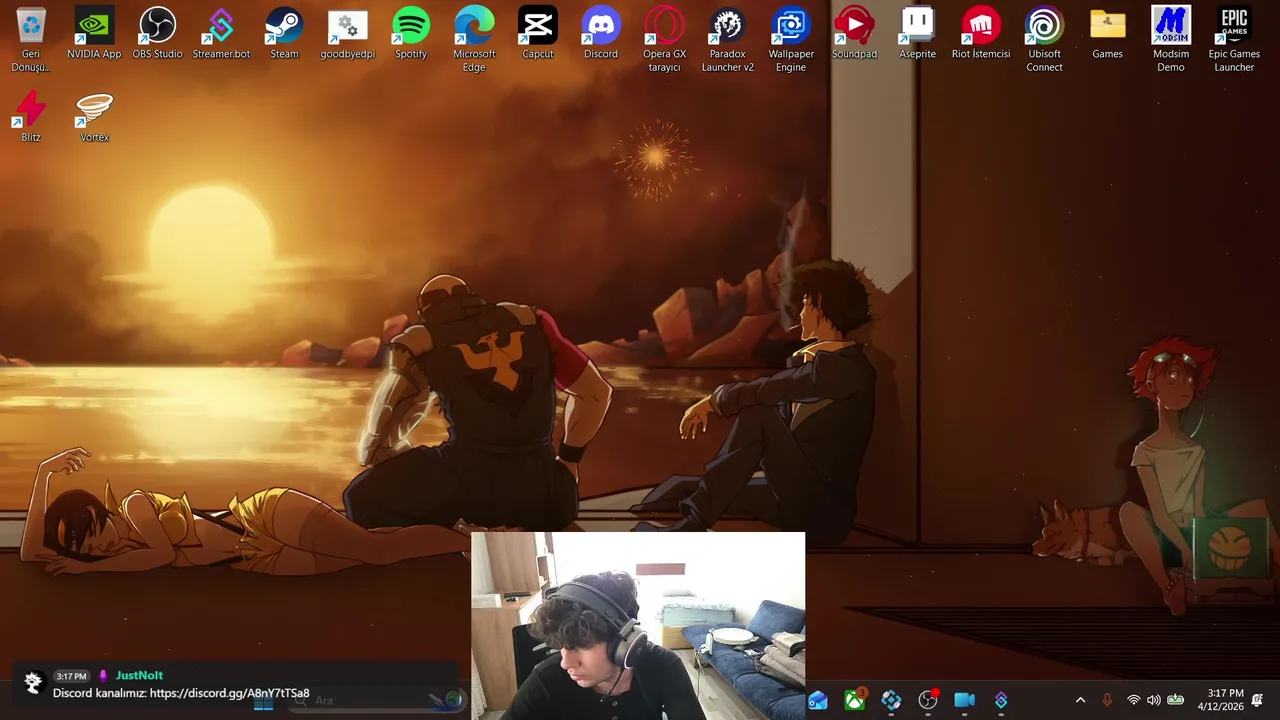Open the blue camera app in taskbar

click(x=964, y=700)
